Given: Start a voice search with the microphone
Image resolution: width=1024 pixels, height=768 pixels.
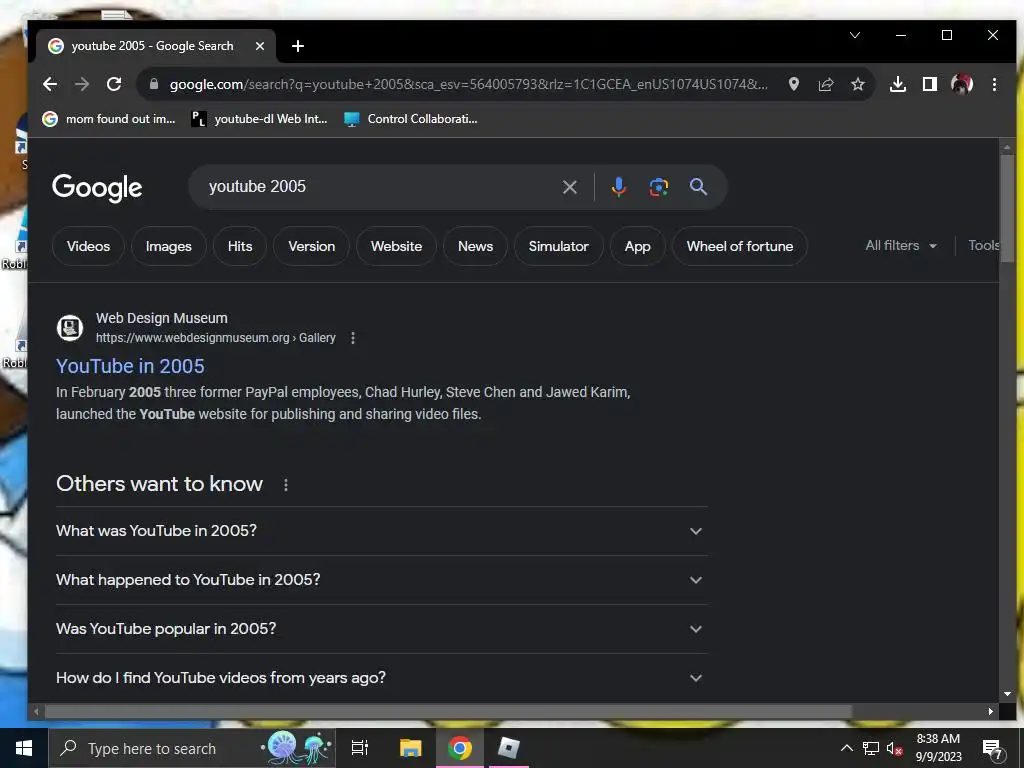Looking at the screenshot, I should tap(618, 187).
